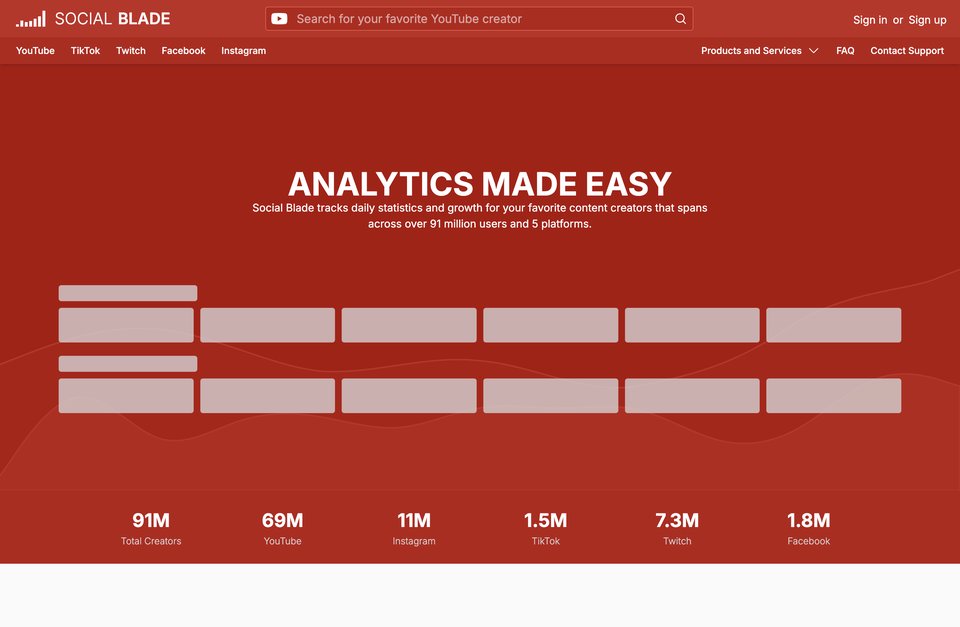
Task: Click the 7.3M Twitch stat
Action: (677, 528)
